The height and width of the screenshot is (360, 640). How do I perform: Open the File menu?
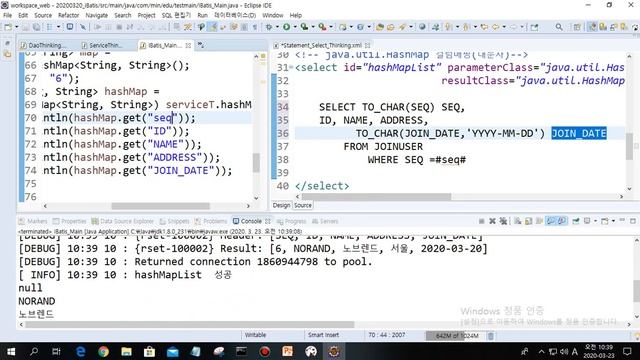coord(7,15)
